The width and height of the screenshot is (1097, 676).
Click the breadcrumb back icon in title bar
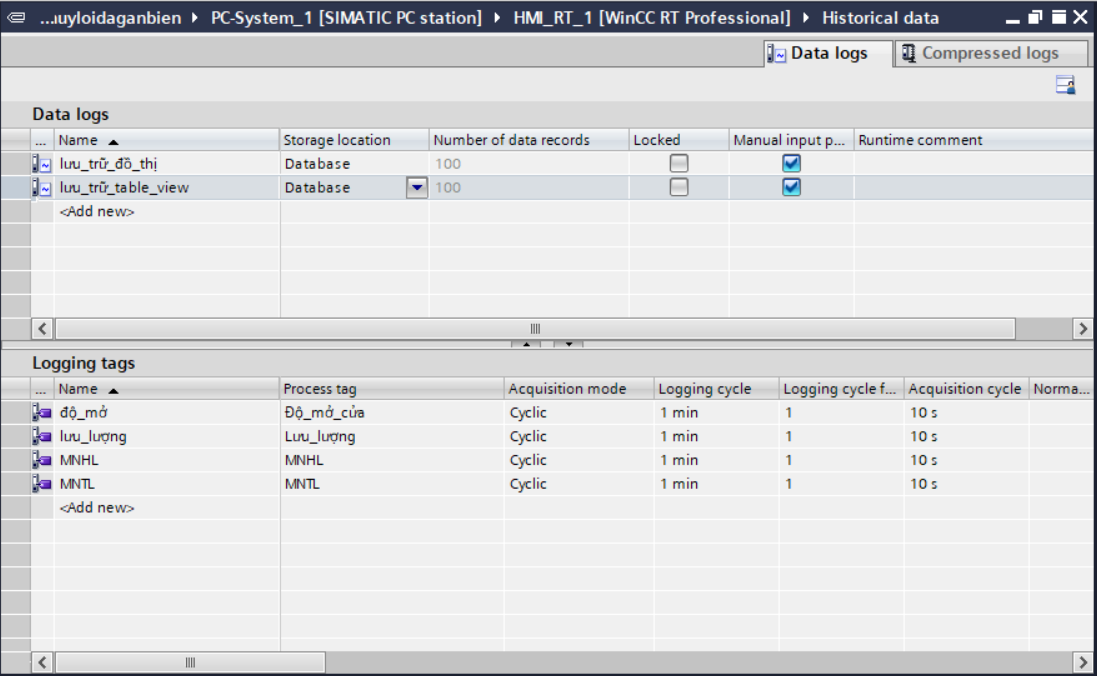point(16,18)
